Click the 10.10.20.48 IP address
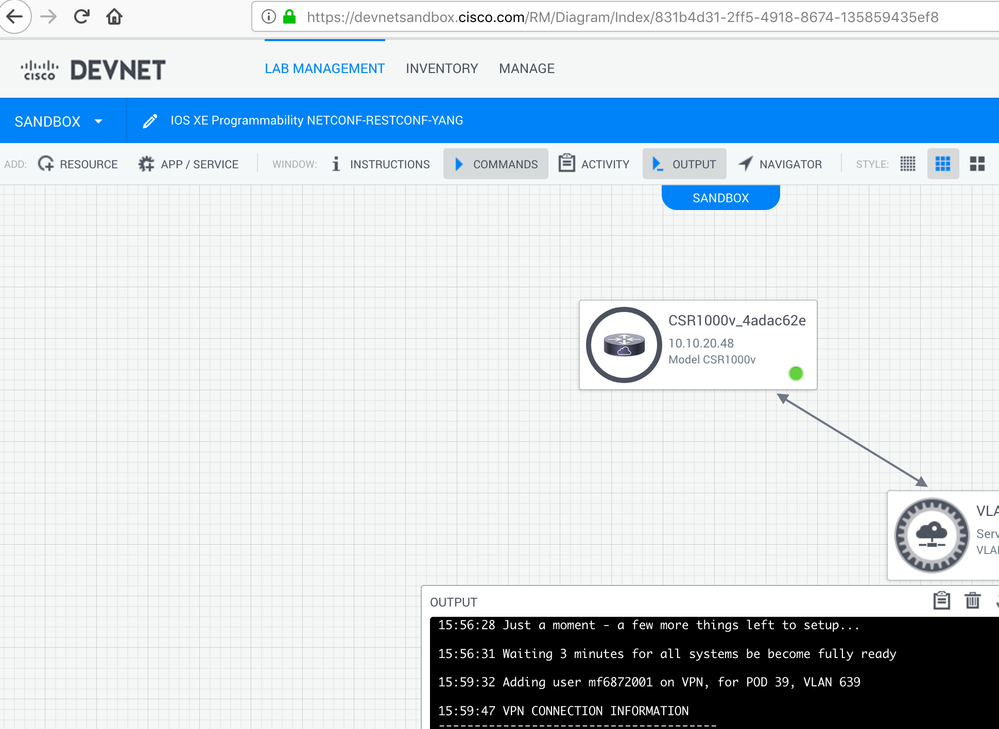This screenshot has height=729, width=999. 701,343
